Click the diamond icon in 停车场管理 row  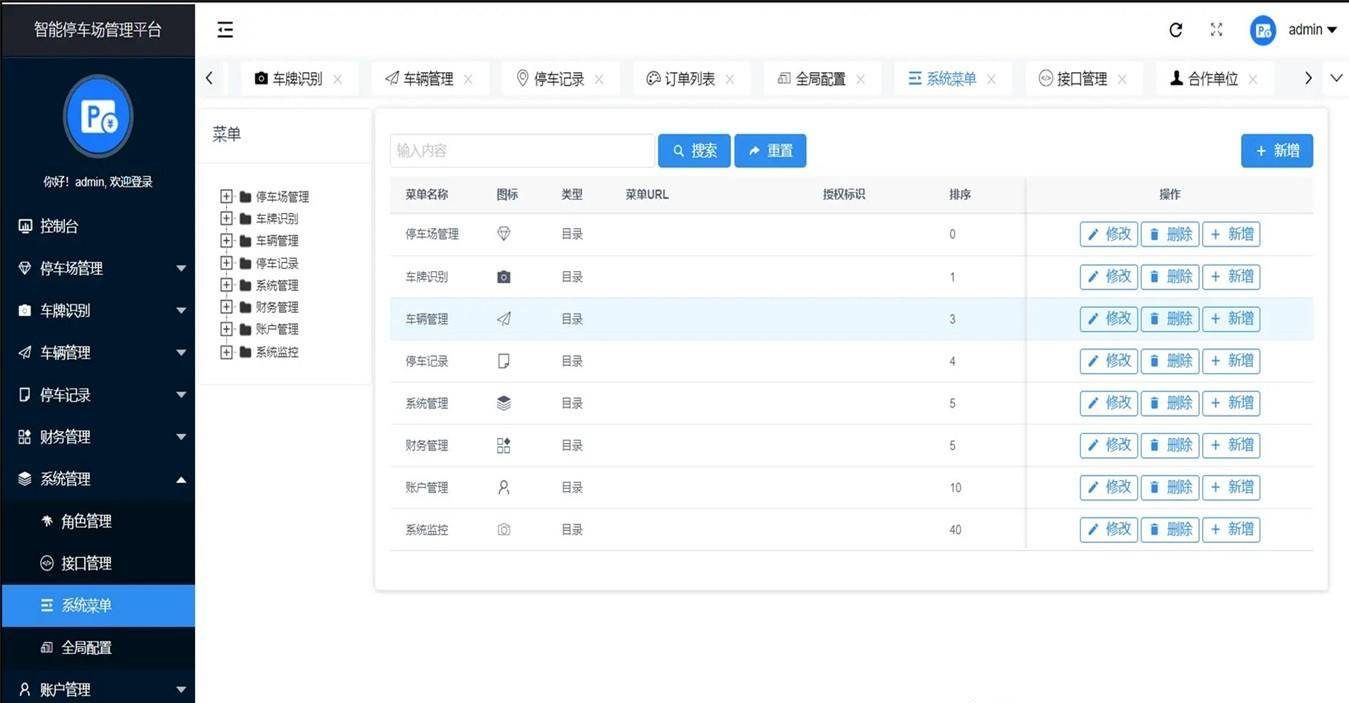click(x=504, y=234)
